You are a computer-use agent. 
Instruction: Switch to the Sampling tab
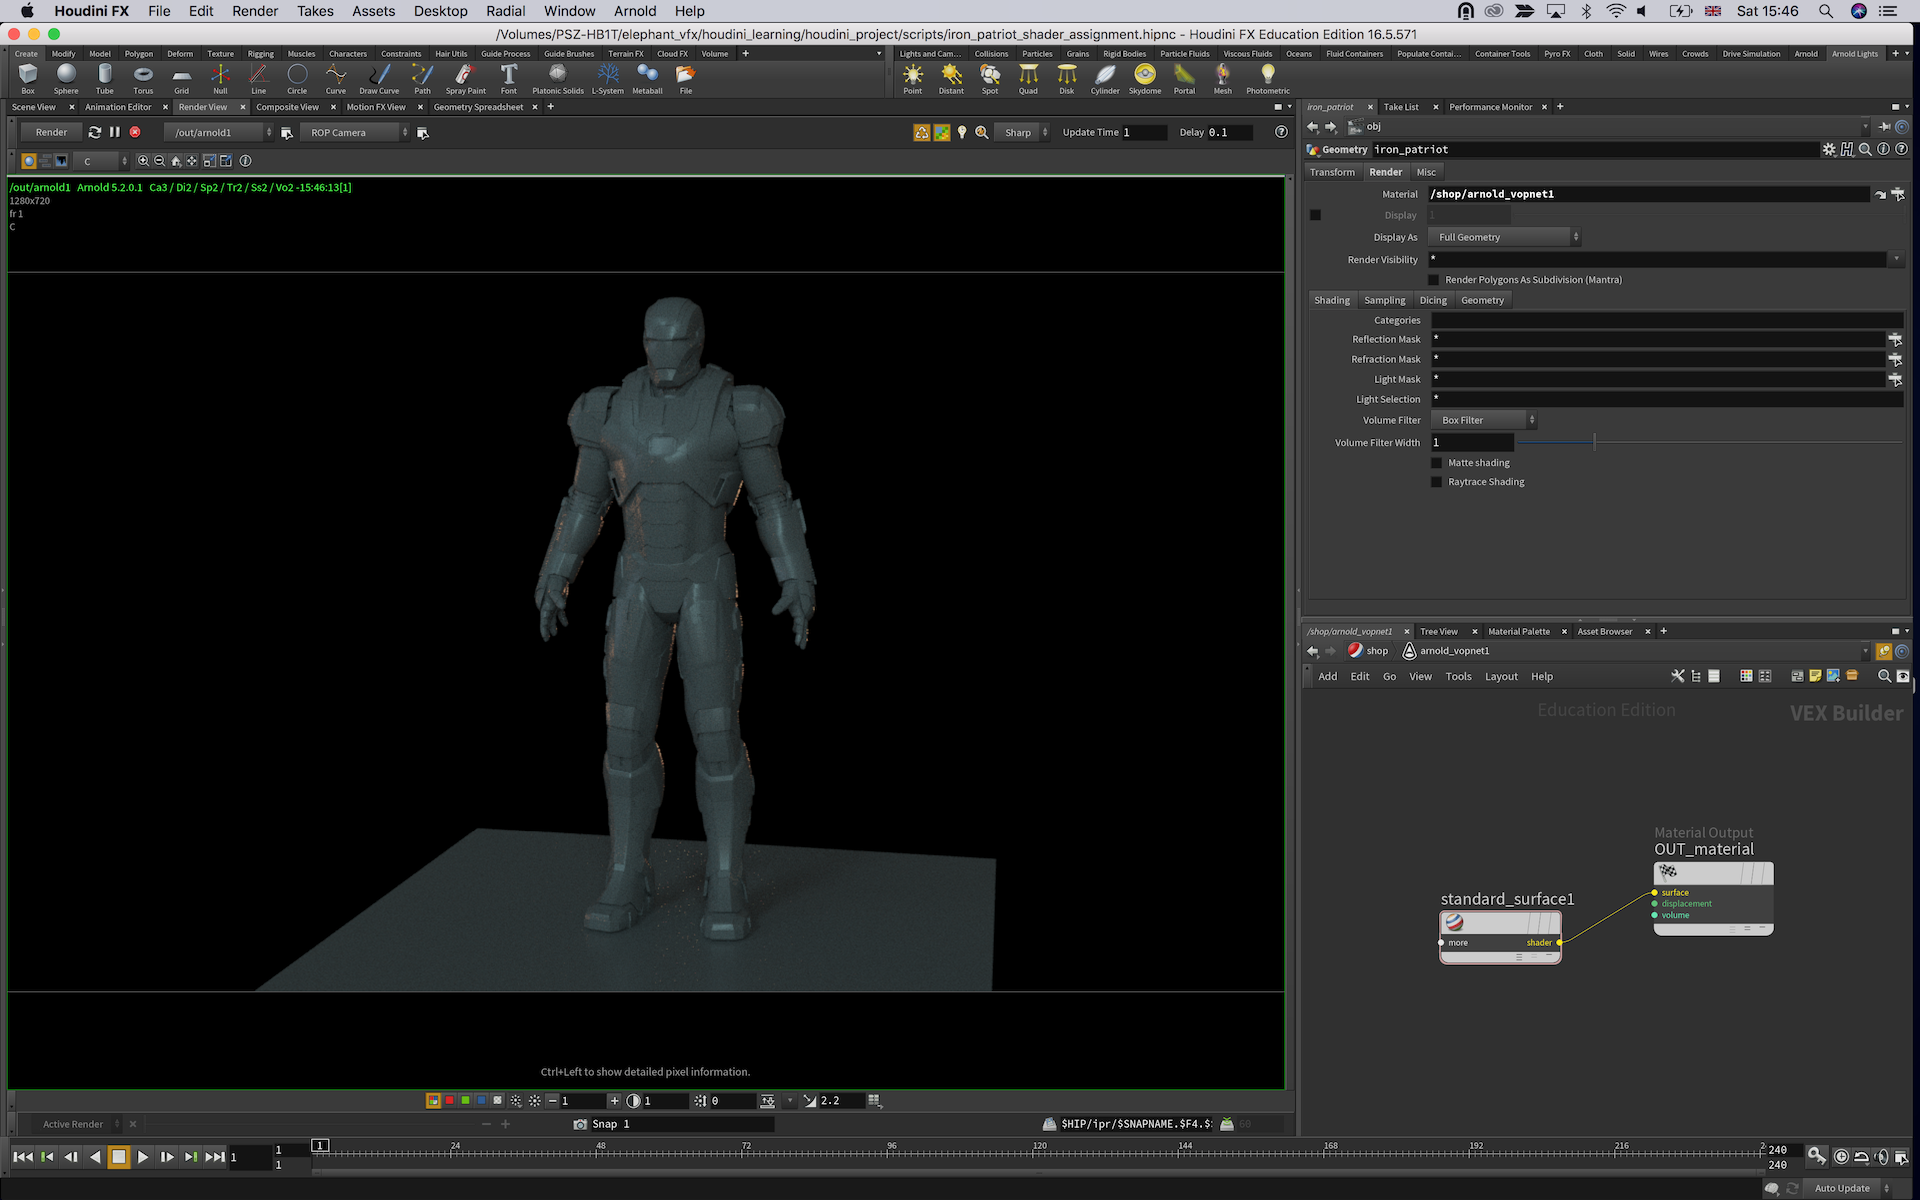click(1384, 300)
